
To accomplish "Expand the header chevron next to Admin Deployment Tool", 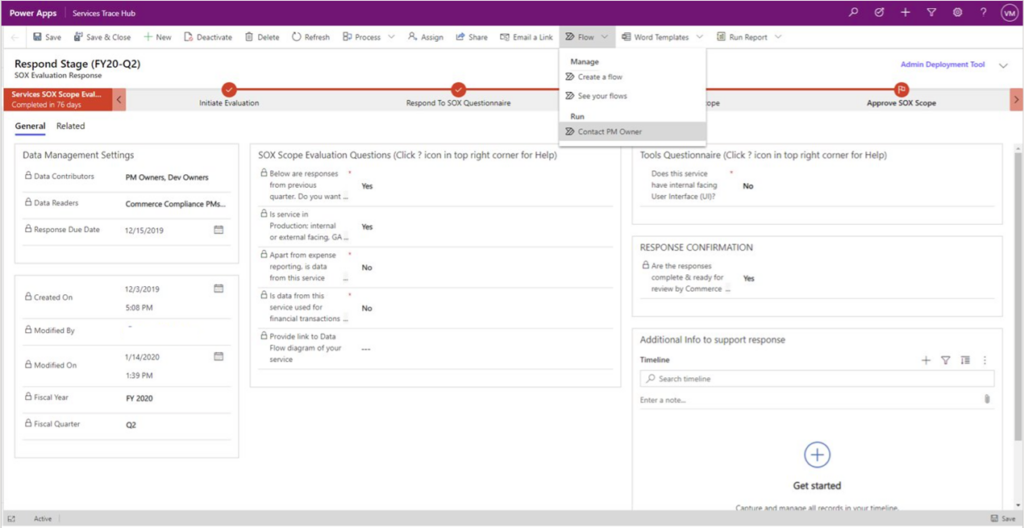I will (x=1003, y=65).
